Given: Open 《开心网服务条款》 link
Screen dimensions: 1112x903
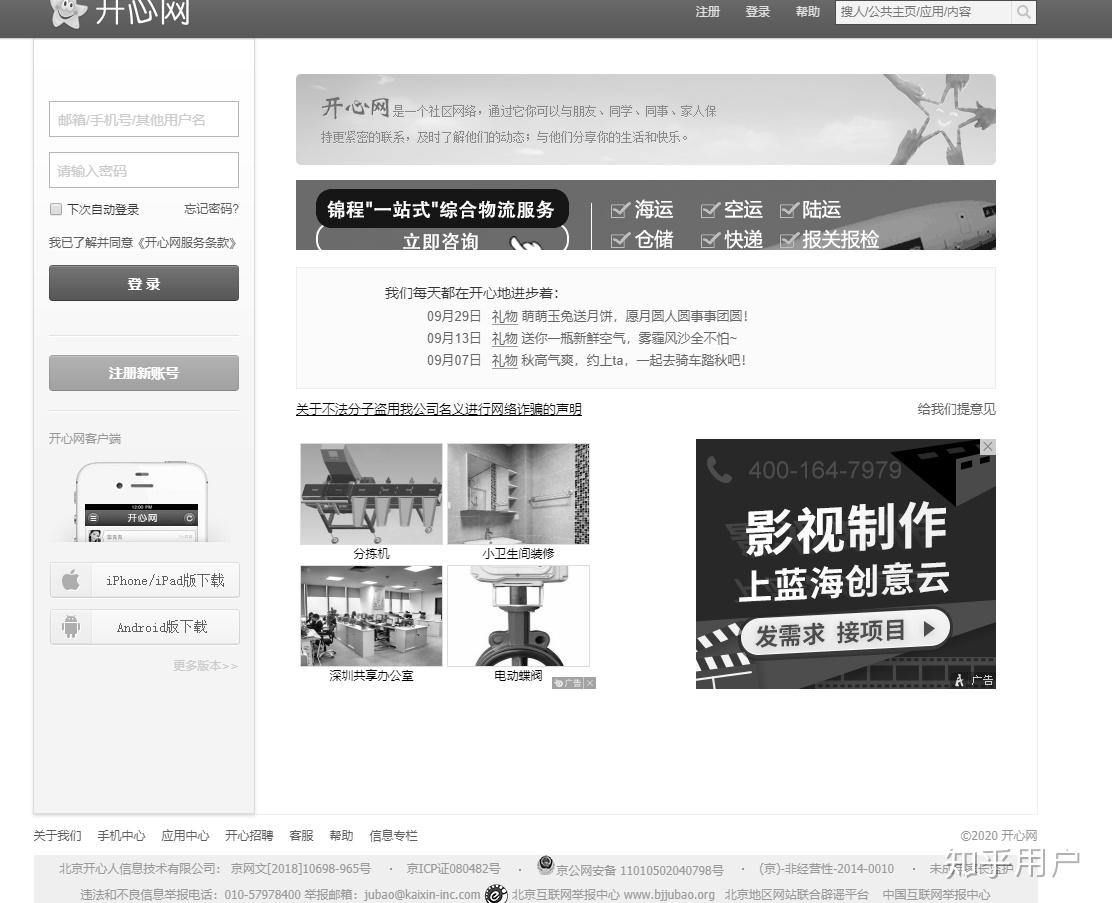Looking at the screenshot, I should (187, 243).
